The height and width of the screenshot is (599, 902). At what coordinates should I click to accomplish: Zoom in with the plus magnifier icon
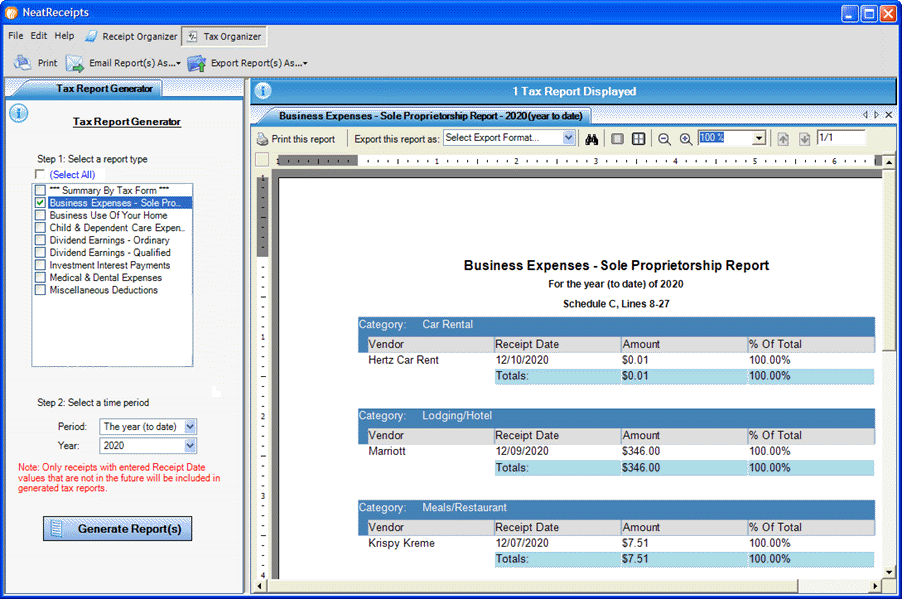tap(686, 139)
